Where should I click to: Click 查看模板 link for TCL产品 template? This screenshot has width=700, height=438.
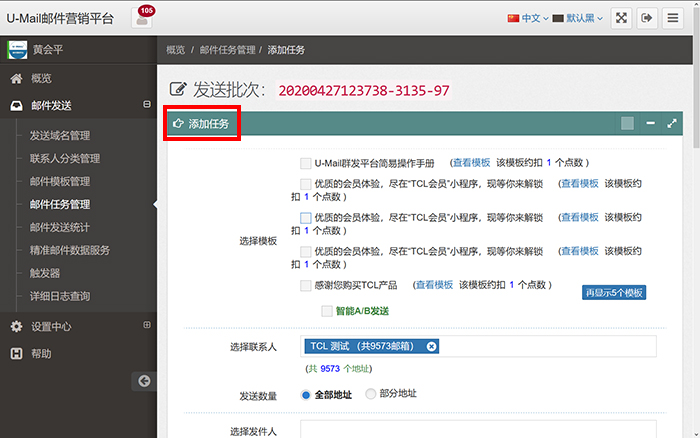(x=434, y=285)
